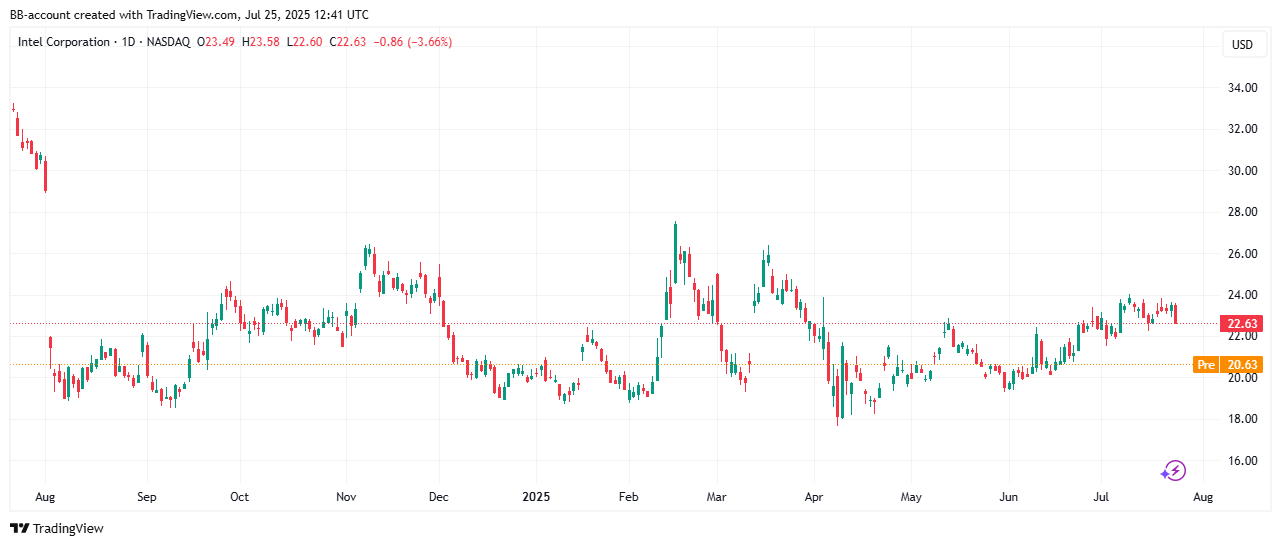Click the Sep label on time axis

pos(147,496)
